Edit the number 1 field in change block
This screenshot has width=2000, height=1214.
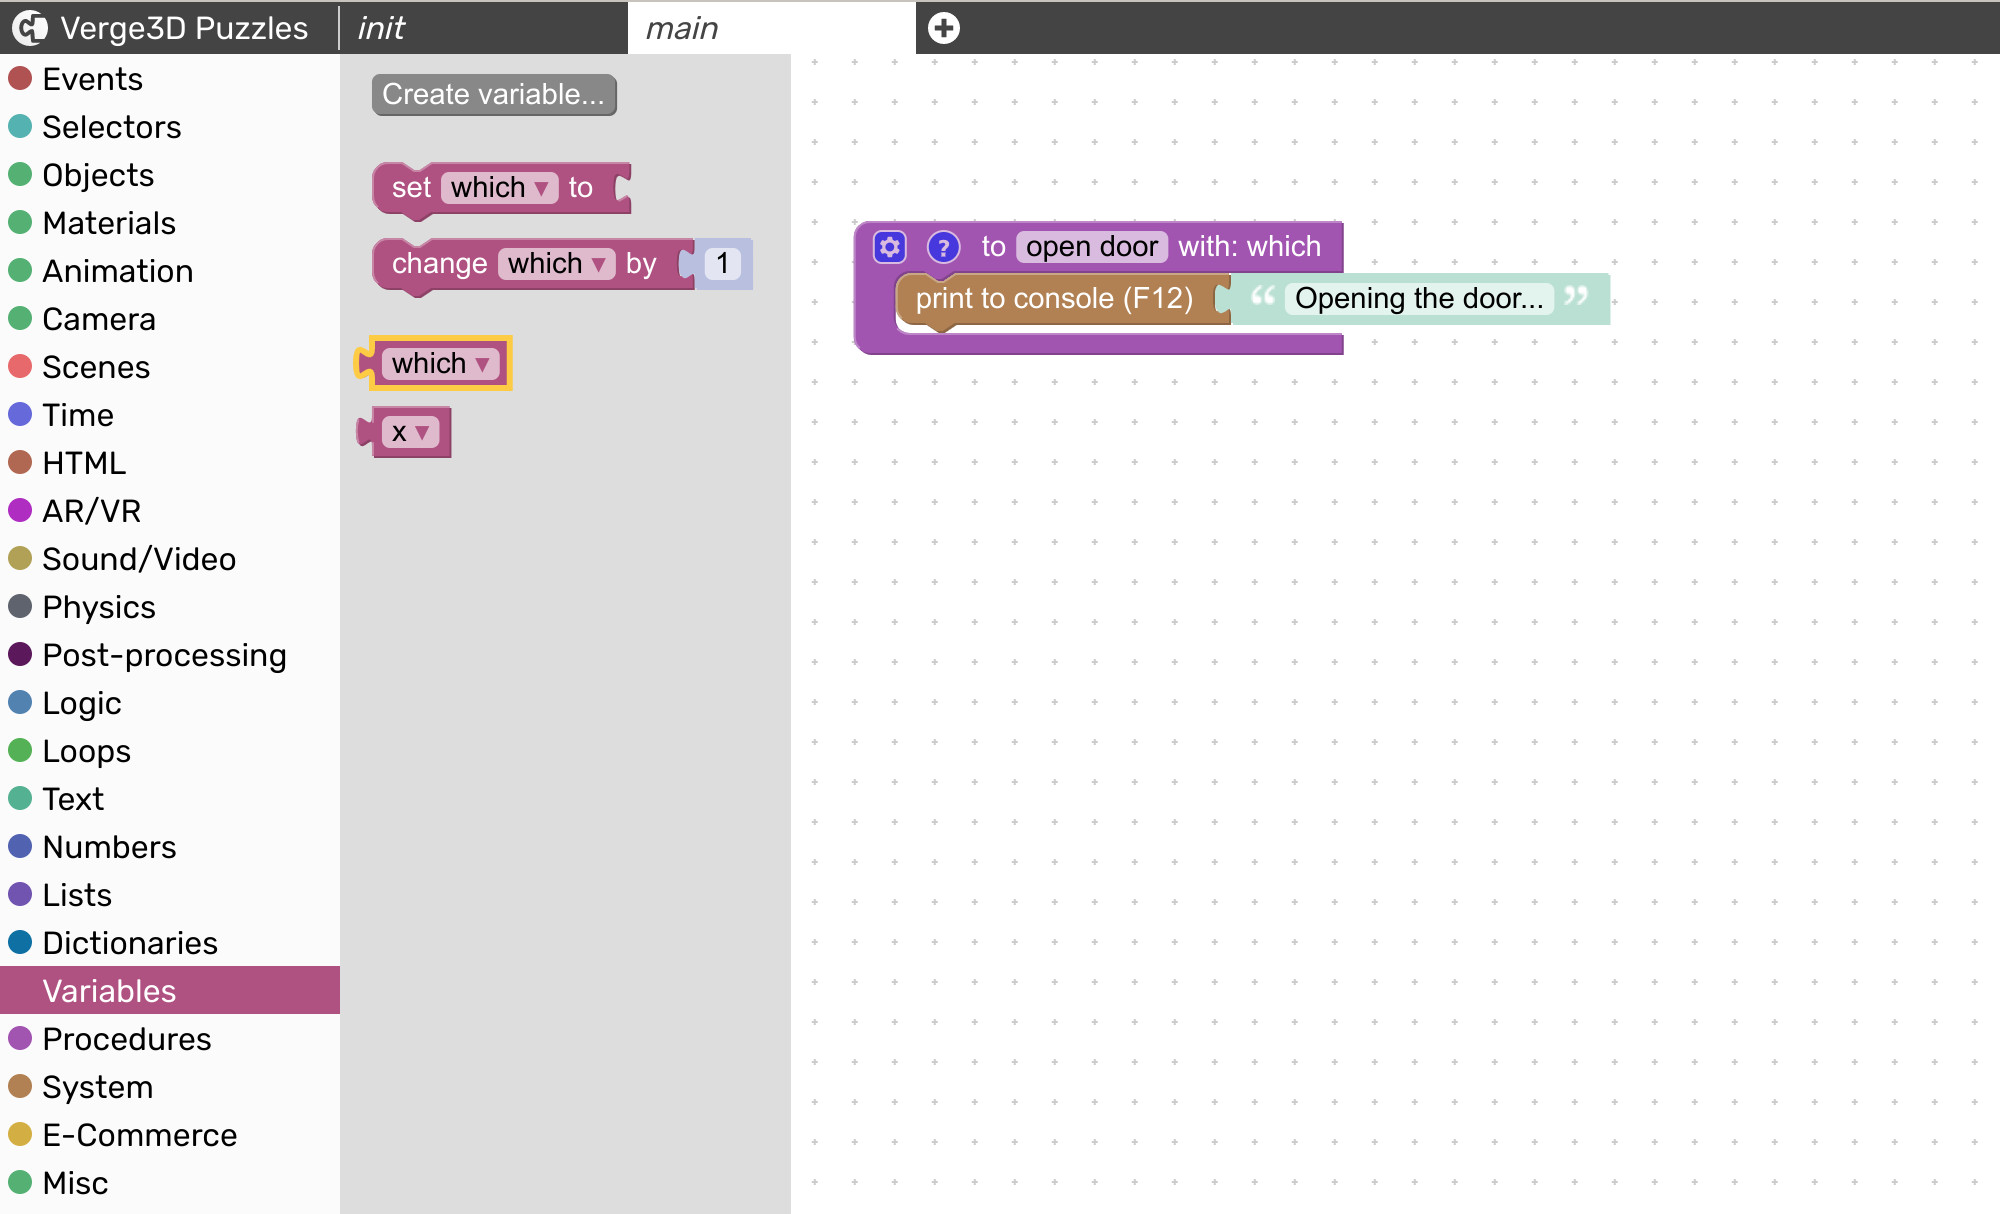tap(722, 264)
